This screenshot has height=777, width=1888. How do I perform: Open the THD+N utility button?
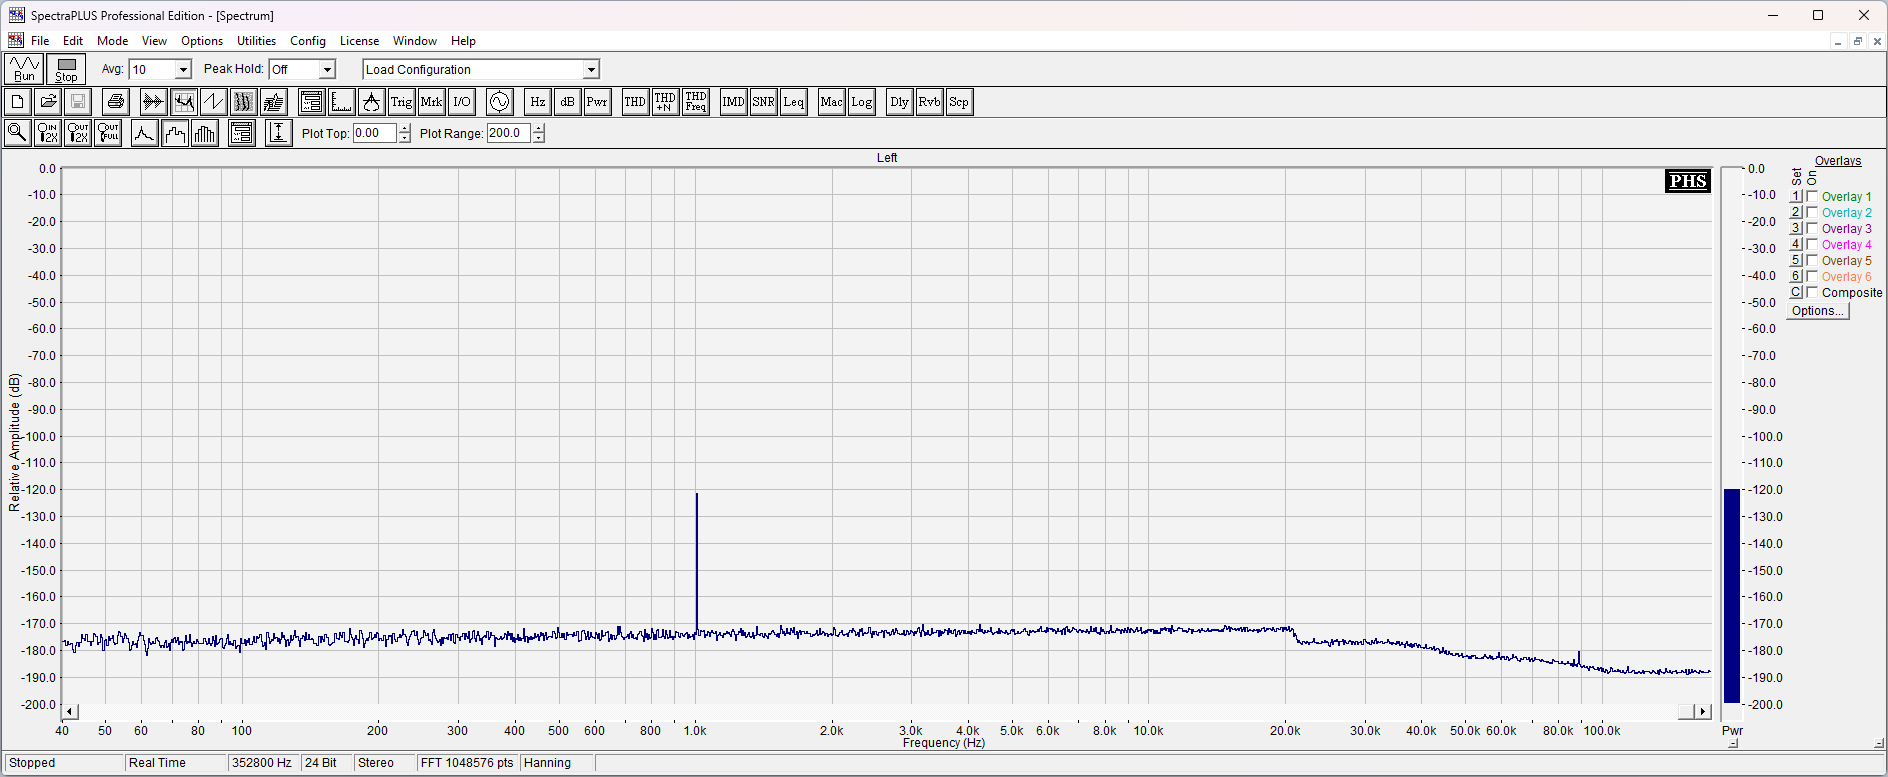[x=665, y=102]
